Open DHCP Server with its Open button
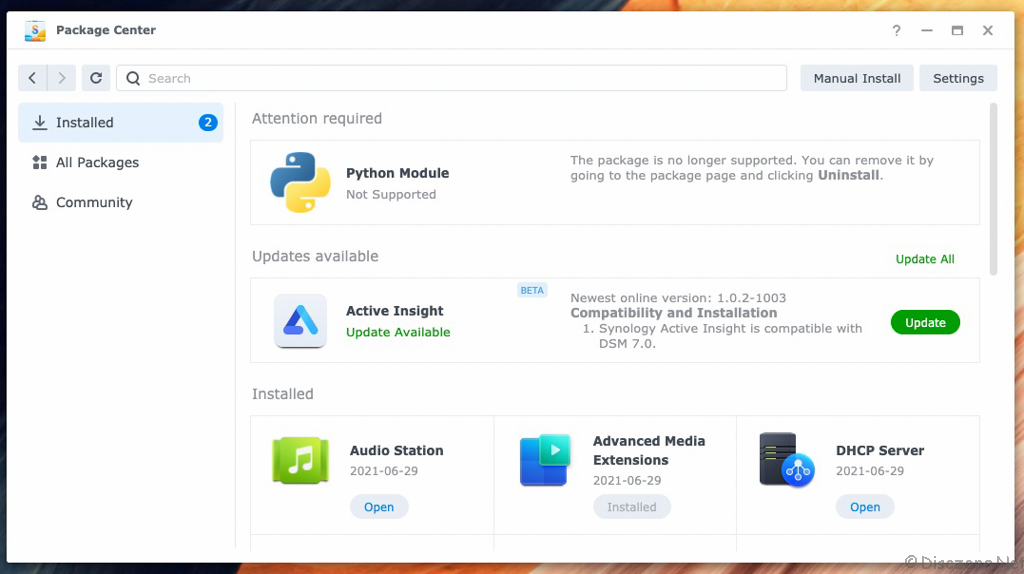Image resolution: width=1024 pixels, height=574 pixels. [x=865, y=507]
